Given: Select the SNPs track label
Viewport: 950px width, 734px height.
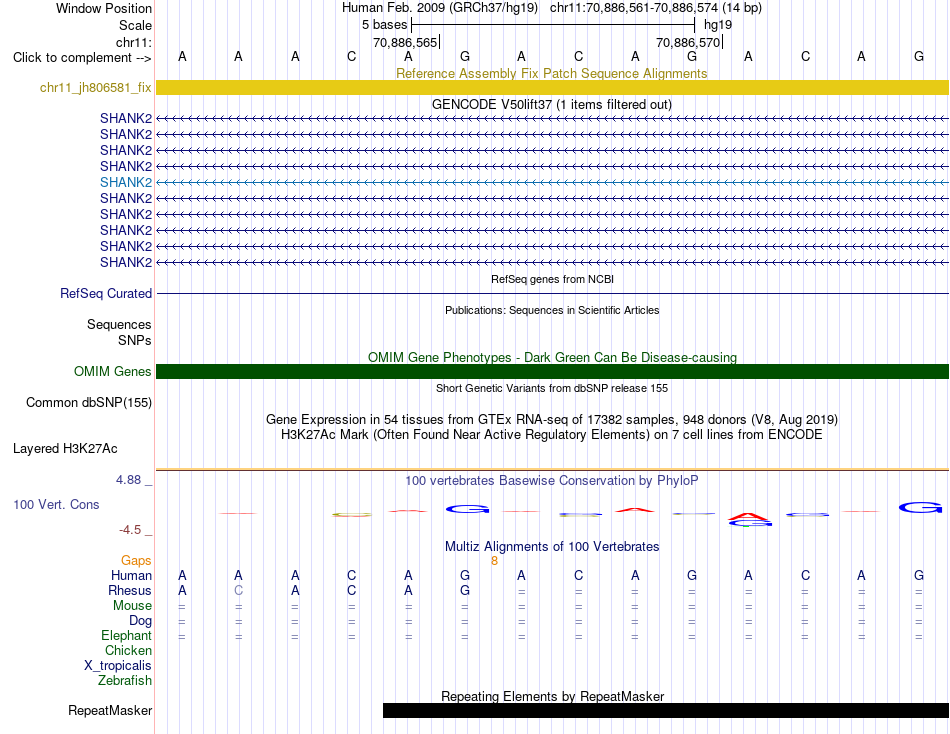Looking at the screenshot, I should tap(135, 341).
